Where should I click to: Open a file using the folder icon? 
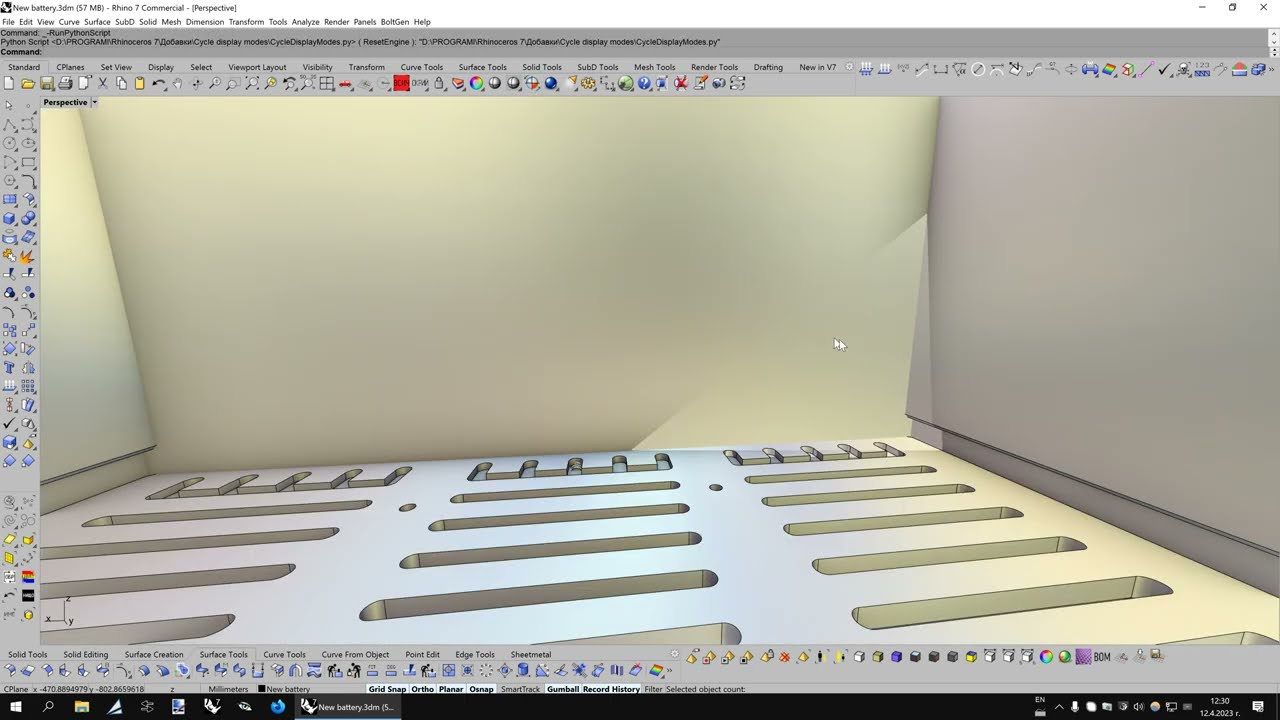click(27, 84)
